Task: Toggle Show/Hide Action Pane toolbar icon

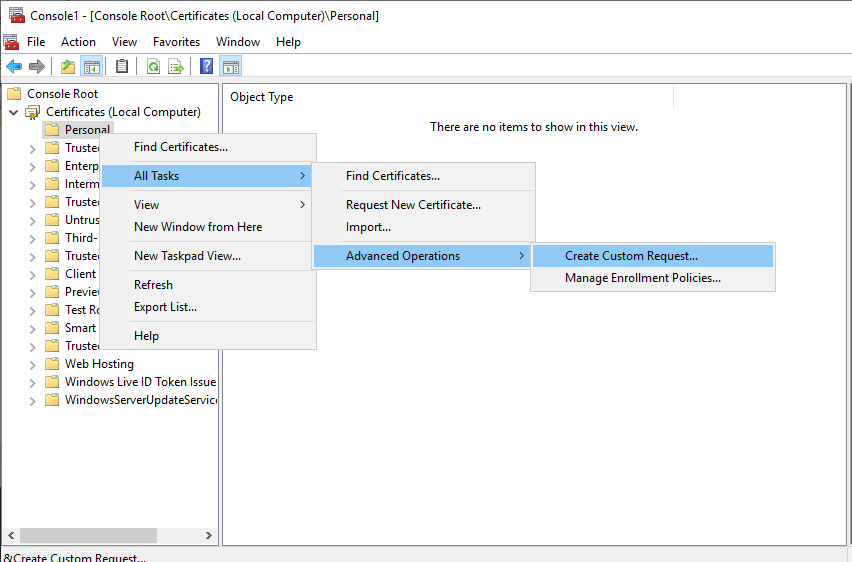Action: (x=230, y=67)
